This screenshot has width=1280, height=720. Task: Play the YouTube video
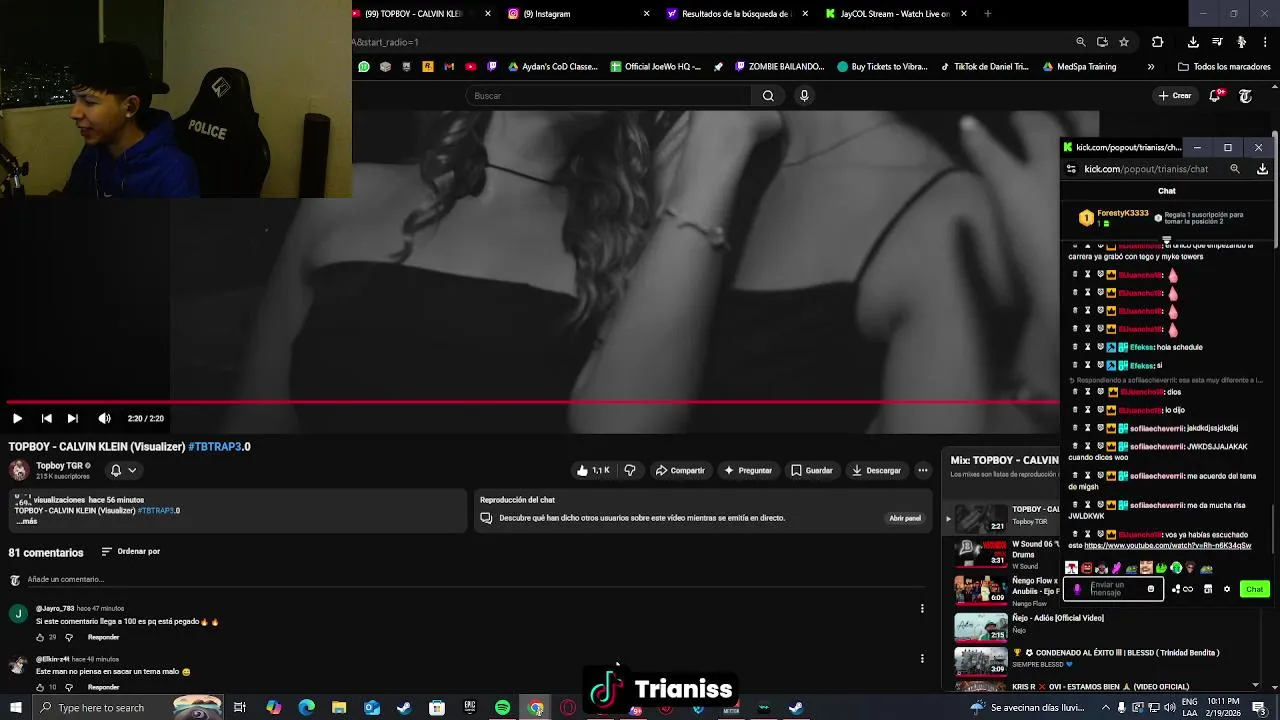click(17, 418)
